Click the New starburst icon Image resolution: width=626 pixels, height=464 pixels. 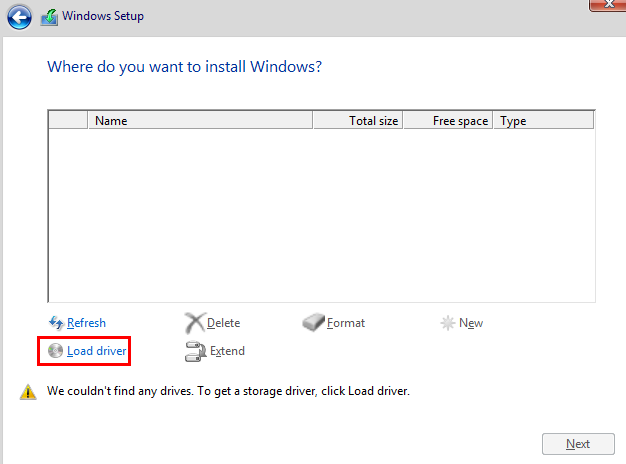point(448,323)
